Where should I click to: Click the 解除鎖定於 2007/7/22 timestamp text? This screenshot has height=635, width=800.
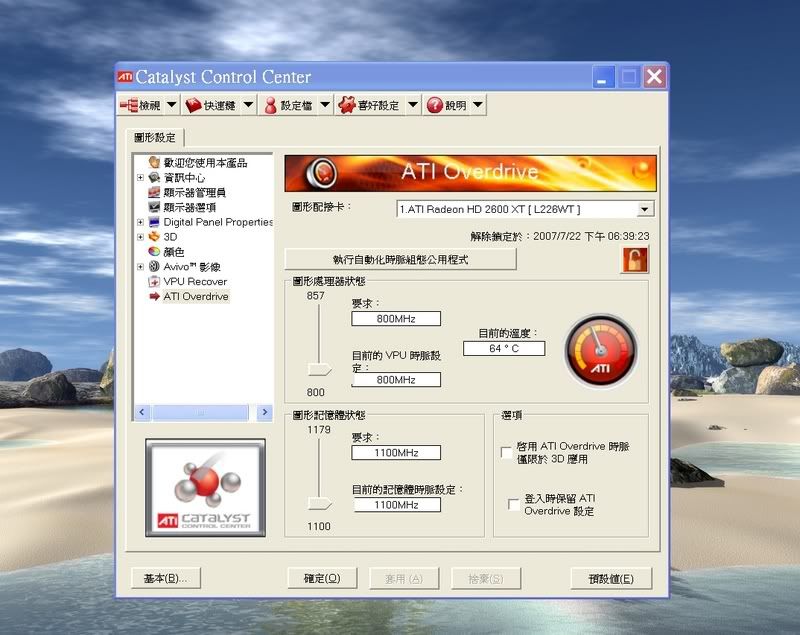point(560,236)
